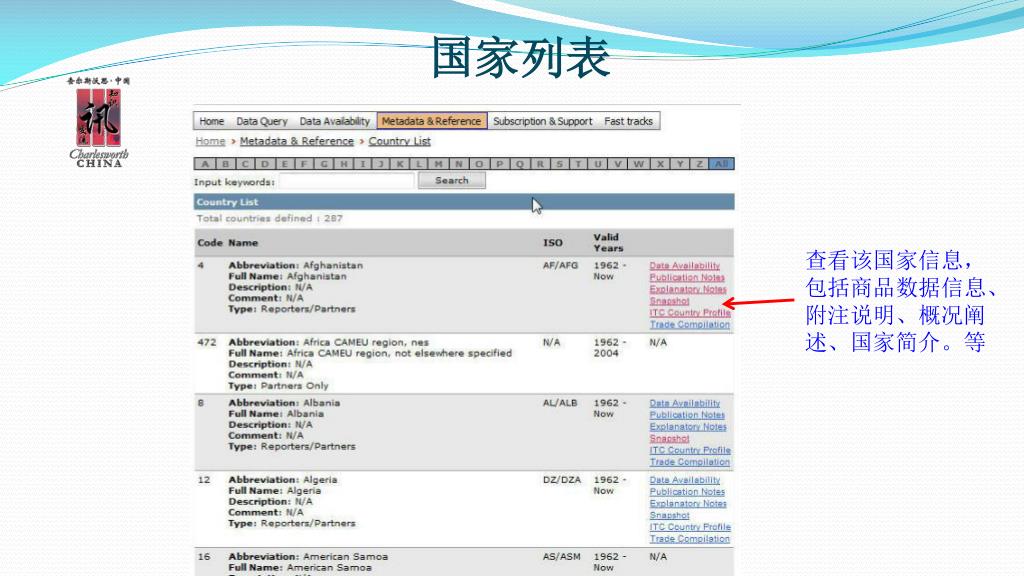
Task: Filter countries by letter V
Action: [617, 164]
